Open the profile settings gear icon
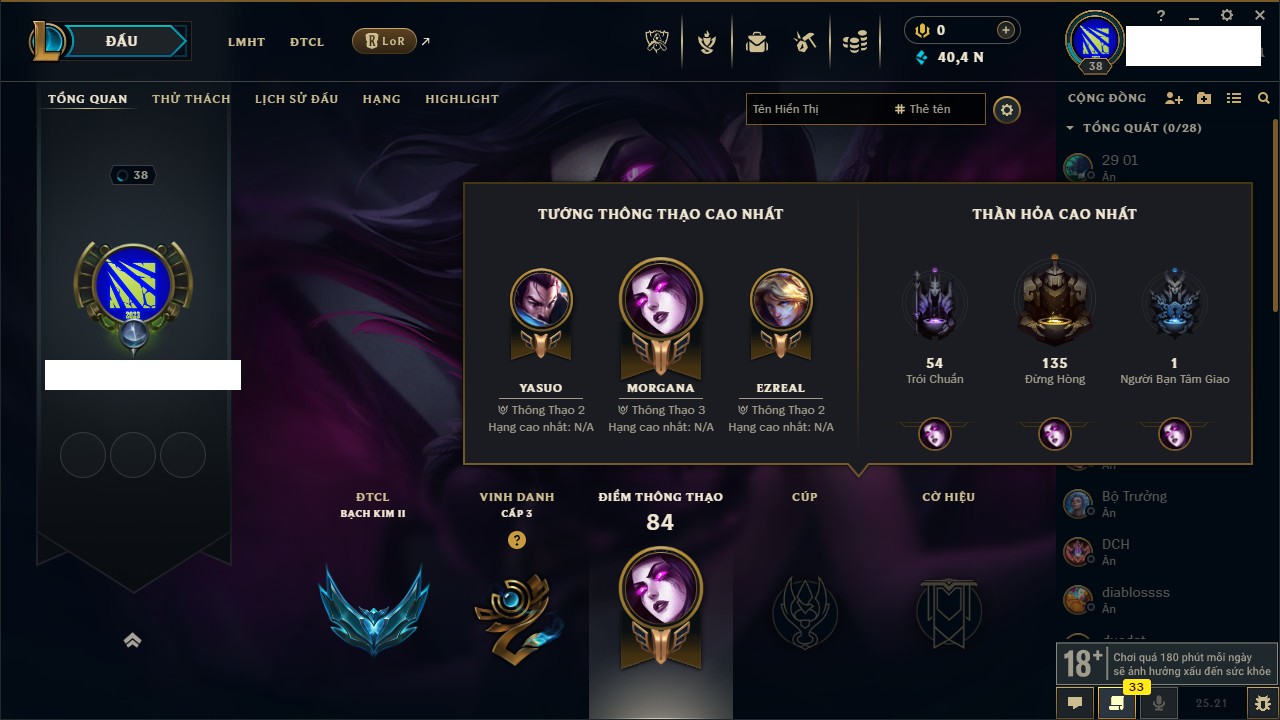The width and height of the screenshot is (1280, 720). click(x=1007, y=109)
